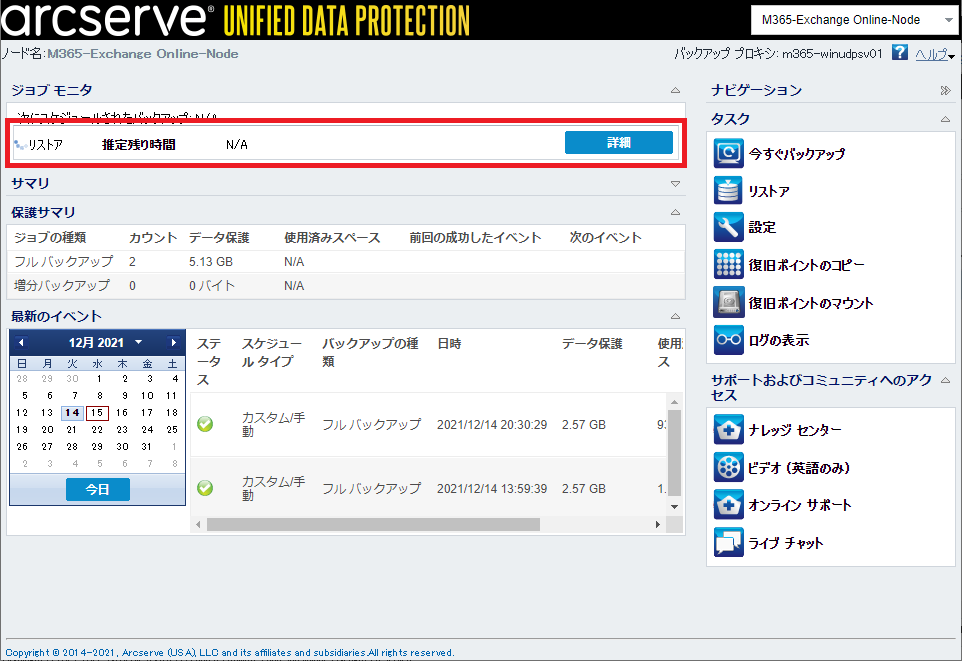Click the ログの表示 task link
Viewport: 962px width, 661px height.
[779, 340]
